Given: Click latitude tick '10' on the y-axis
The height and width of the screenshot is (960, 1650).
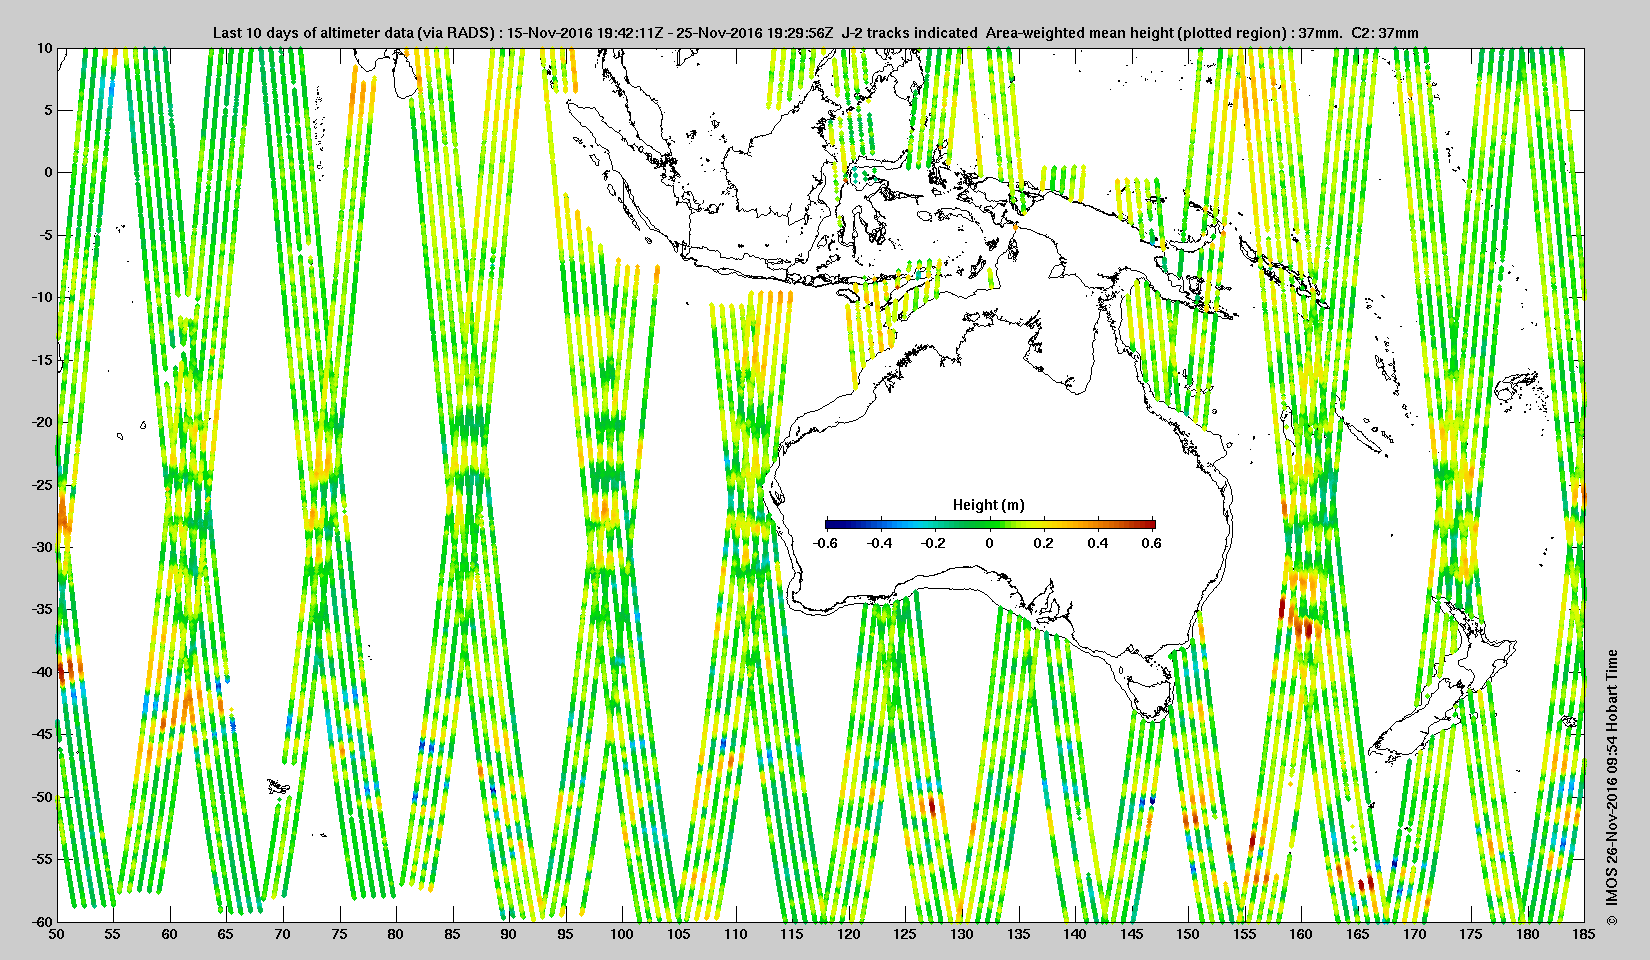Looking at the screenshot, I should tap(45, 48).
